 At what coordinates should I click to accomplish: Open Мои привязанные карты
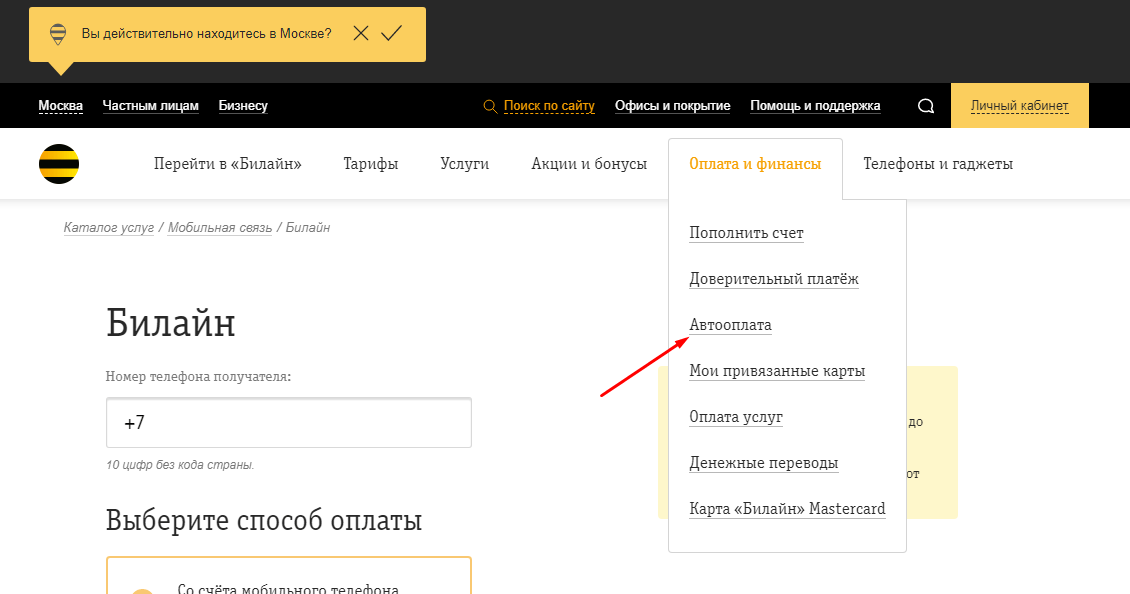point(777,371)
